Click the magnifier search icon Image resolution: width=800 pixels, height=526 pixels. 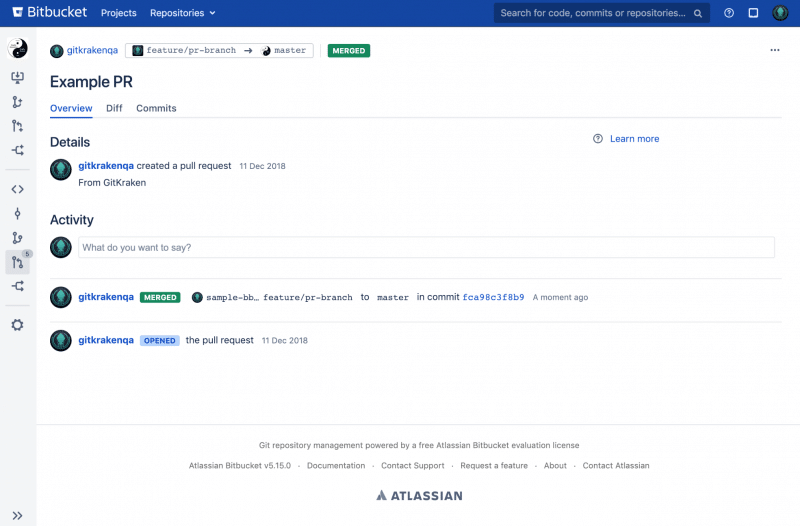pos(697,13)
